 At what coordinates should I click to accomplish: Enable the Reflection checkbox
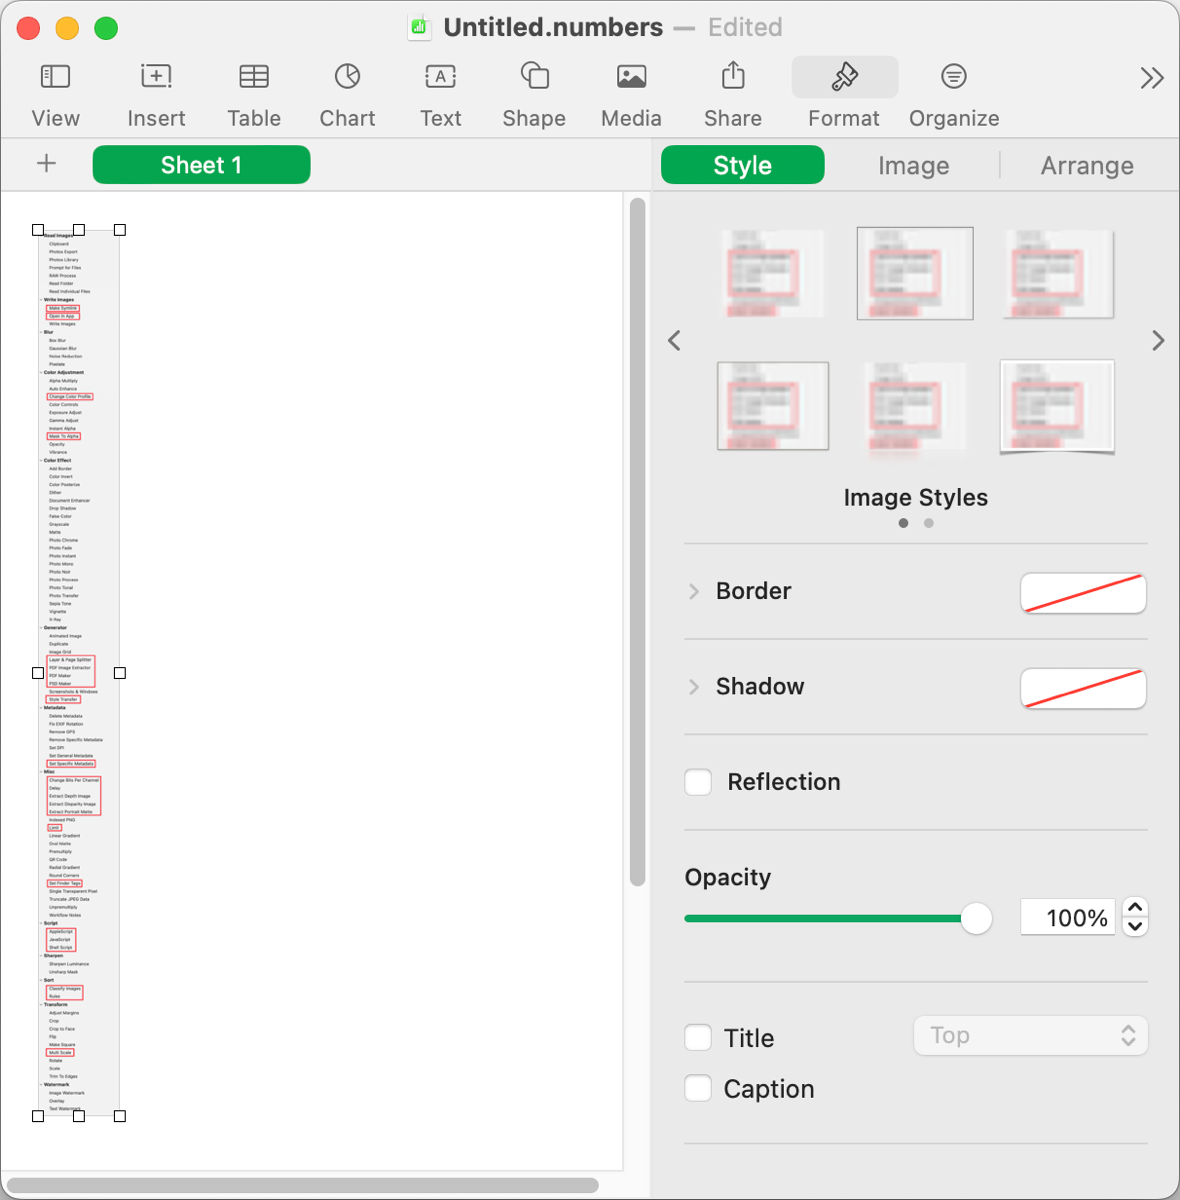point(698,782)
